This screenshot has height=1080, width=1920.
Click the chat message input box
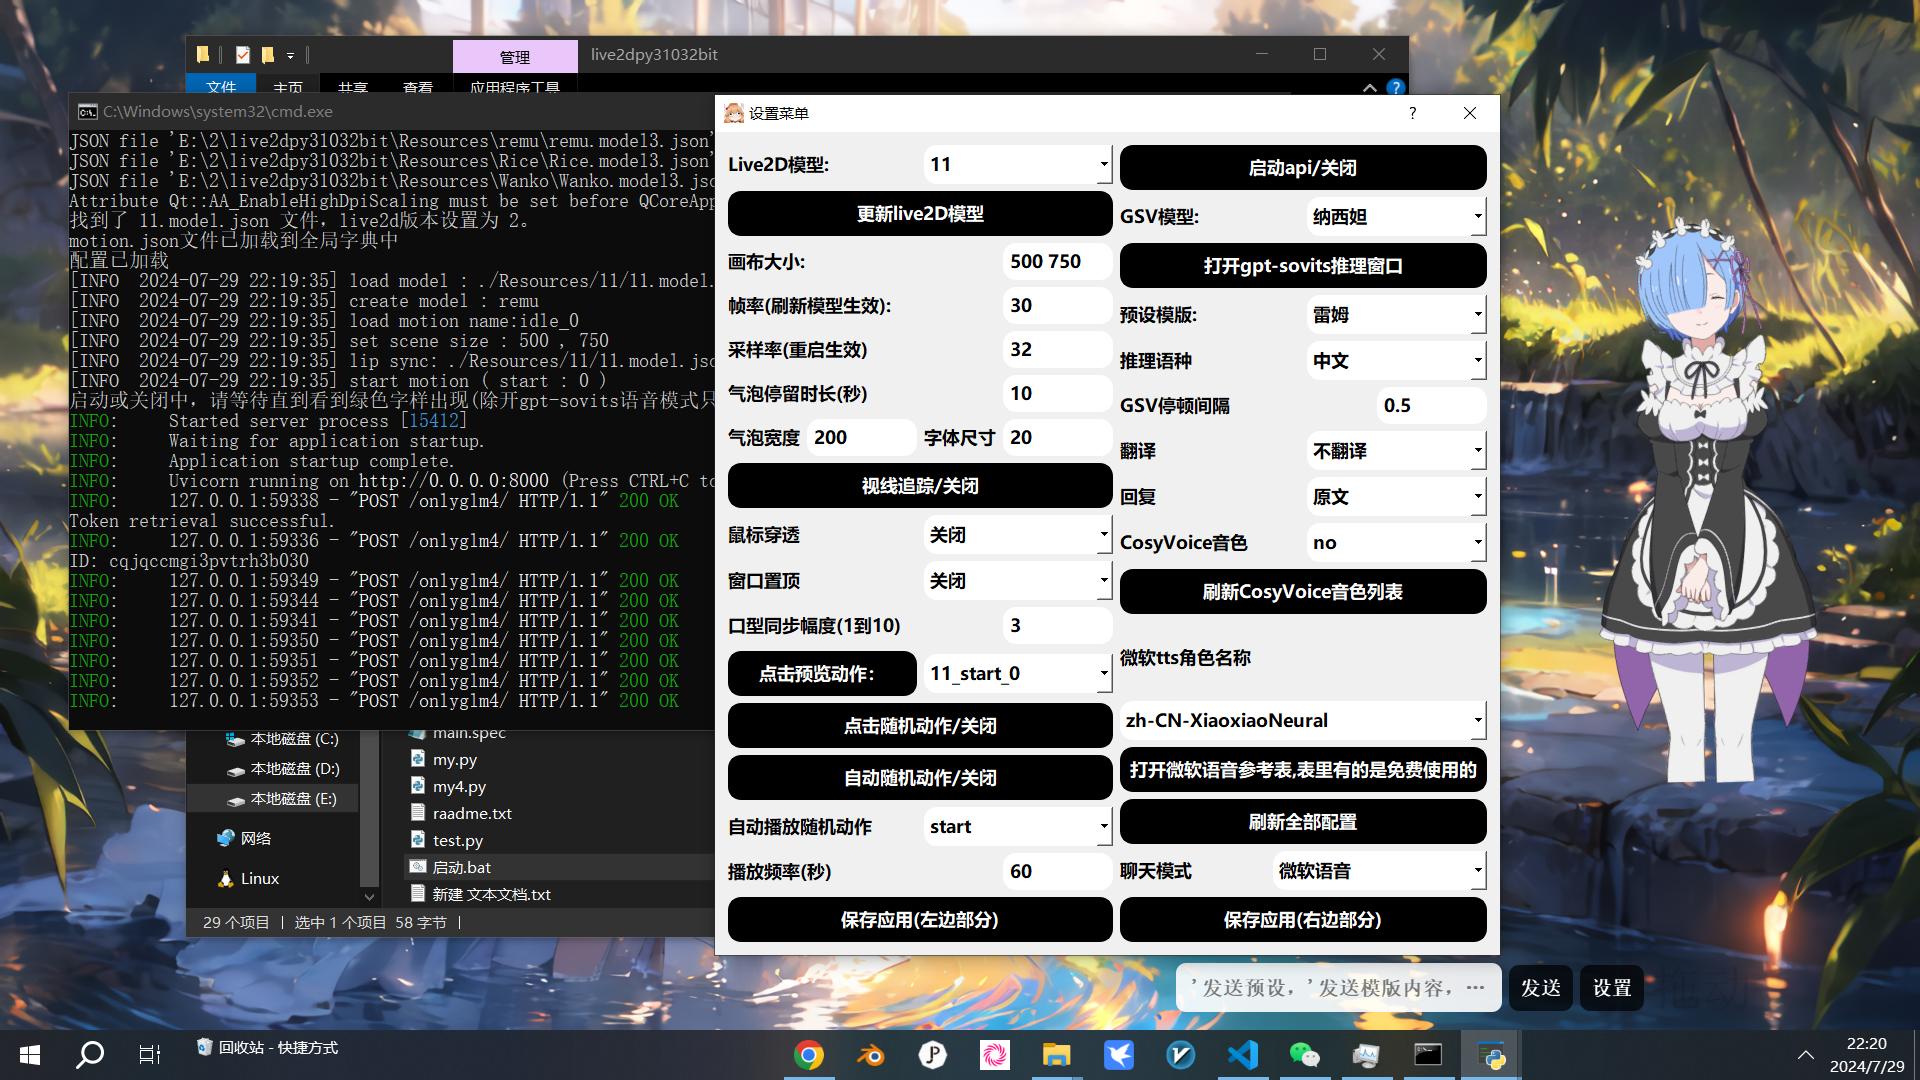1338,988
